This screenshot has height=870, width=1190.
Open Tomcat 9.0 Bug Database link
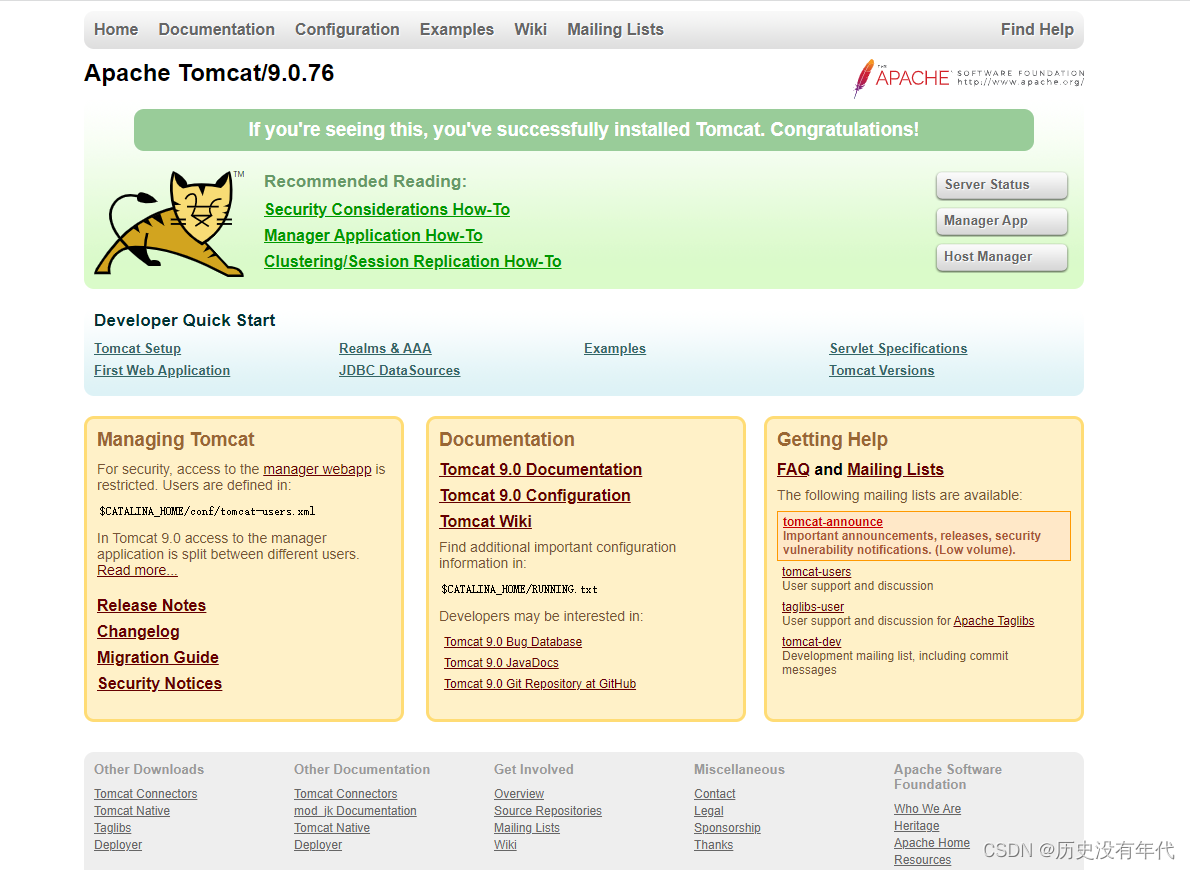pos(513,642)
